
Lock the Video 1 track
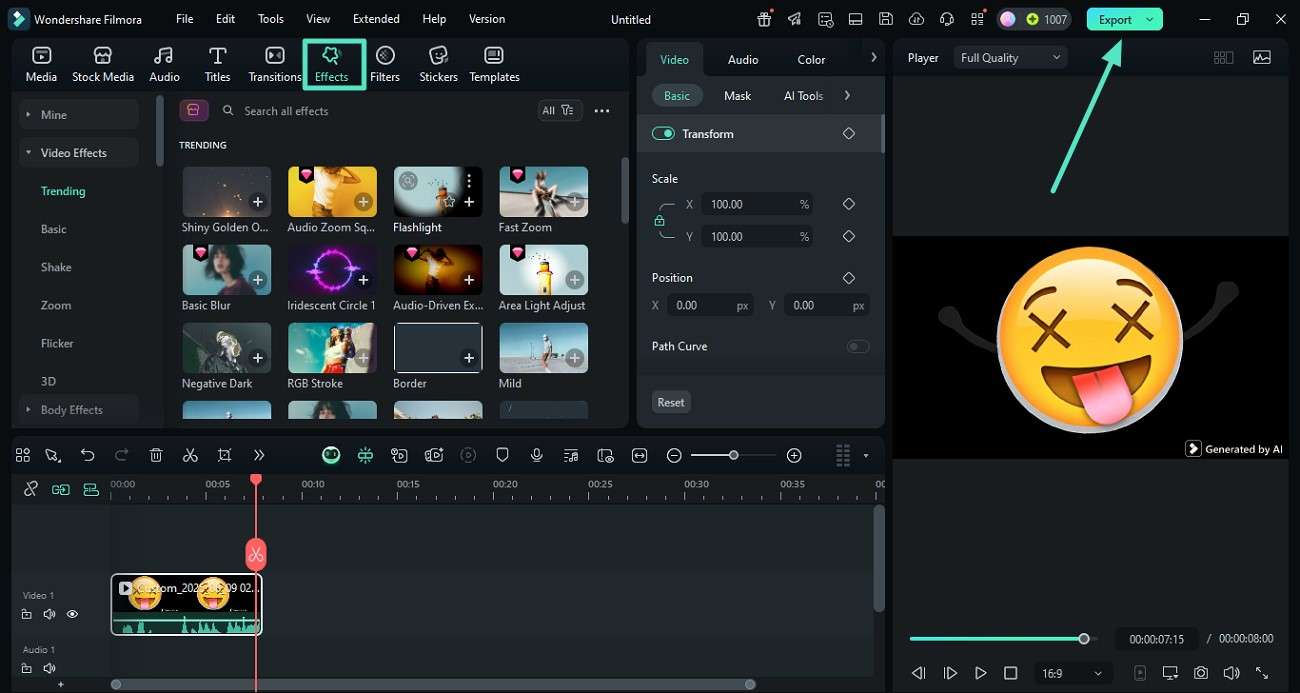[x=27, y=614]
